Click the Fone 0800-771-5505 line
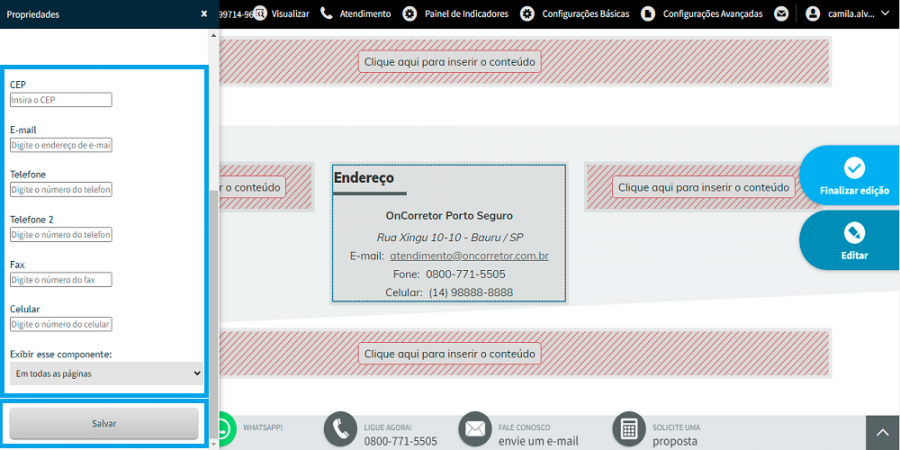 click(x=449, y=274)
